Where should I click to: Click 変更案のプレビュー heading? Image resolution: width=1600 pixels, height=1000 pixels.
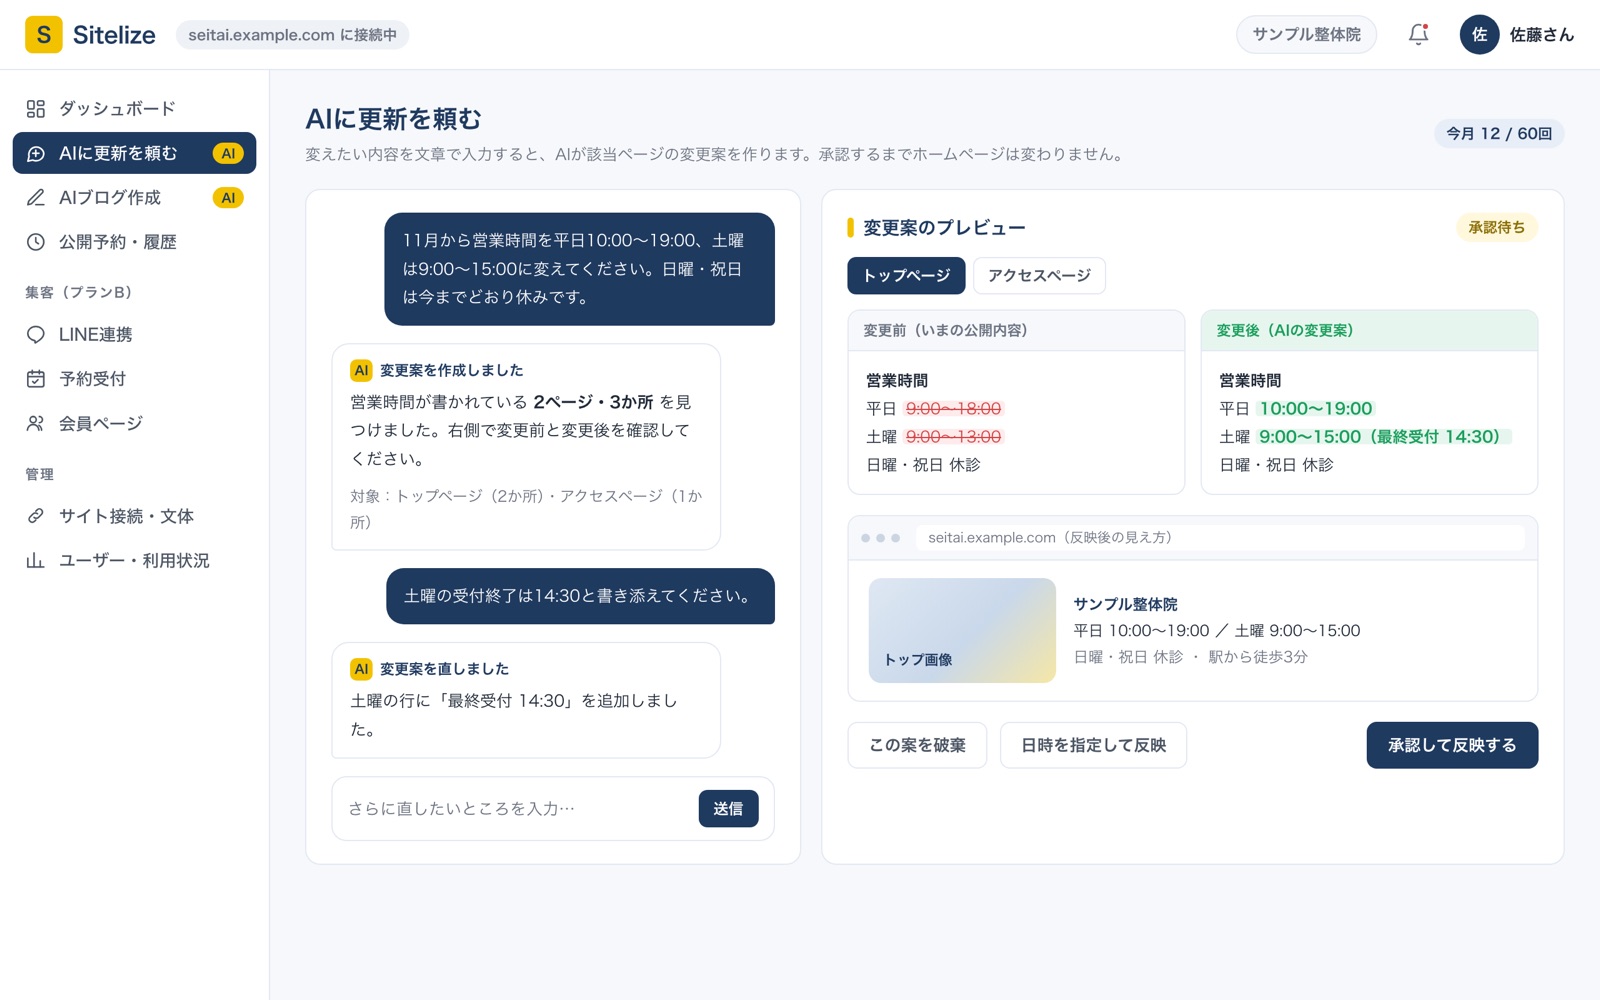click(944, 228)
